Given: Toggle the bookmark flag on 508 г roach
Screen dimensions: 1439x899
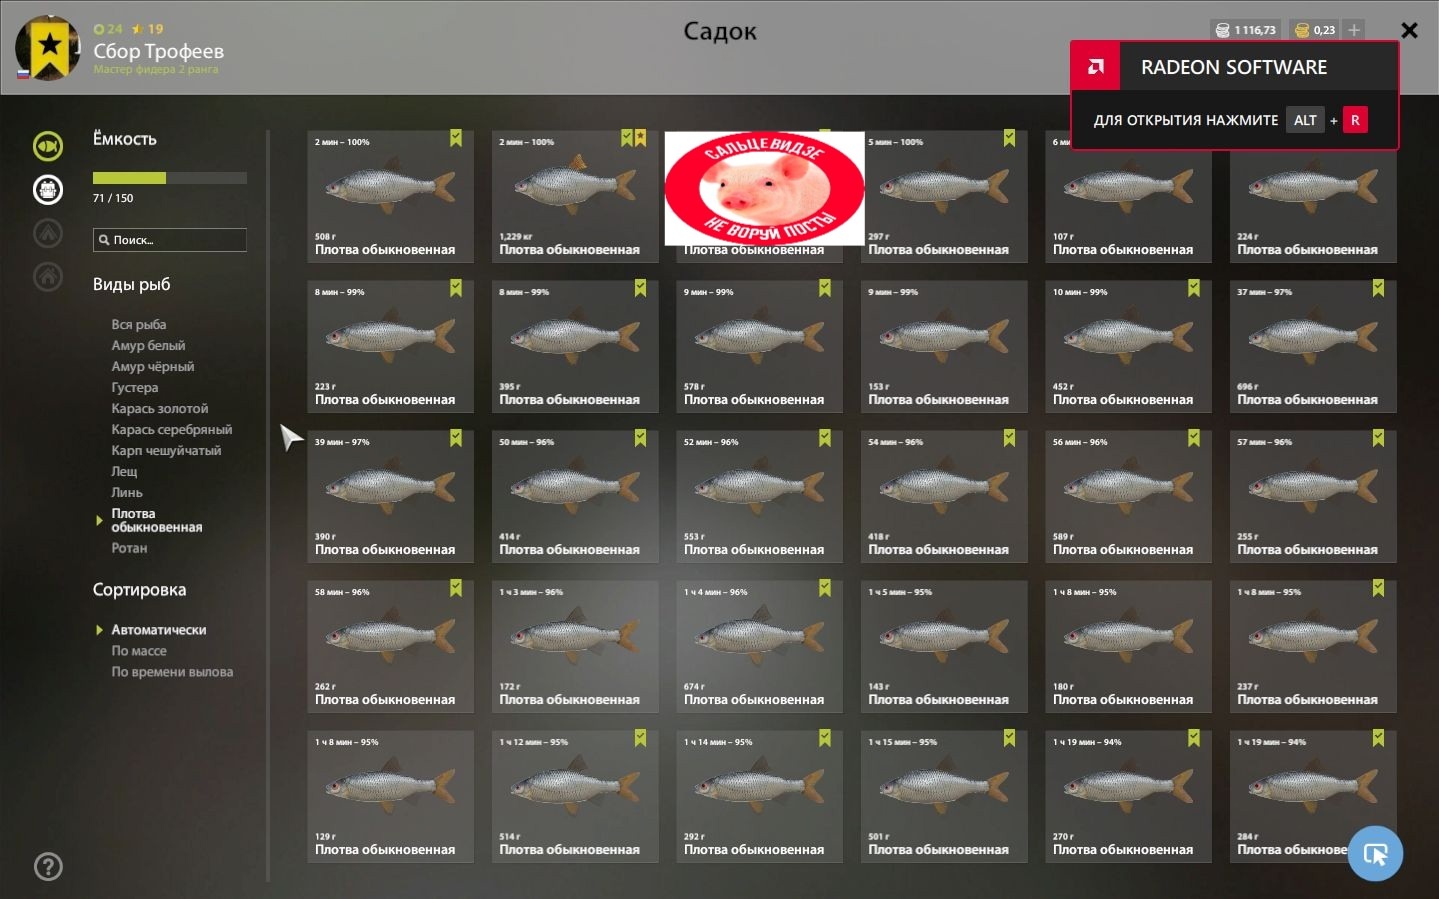Looking at the screenshot, I should [x=456, y=138].
